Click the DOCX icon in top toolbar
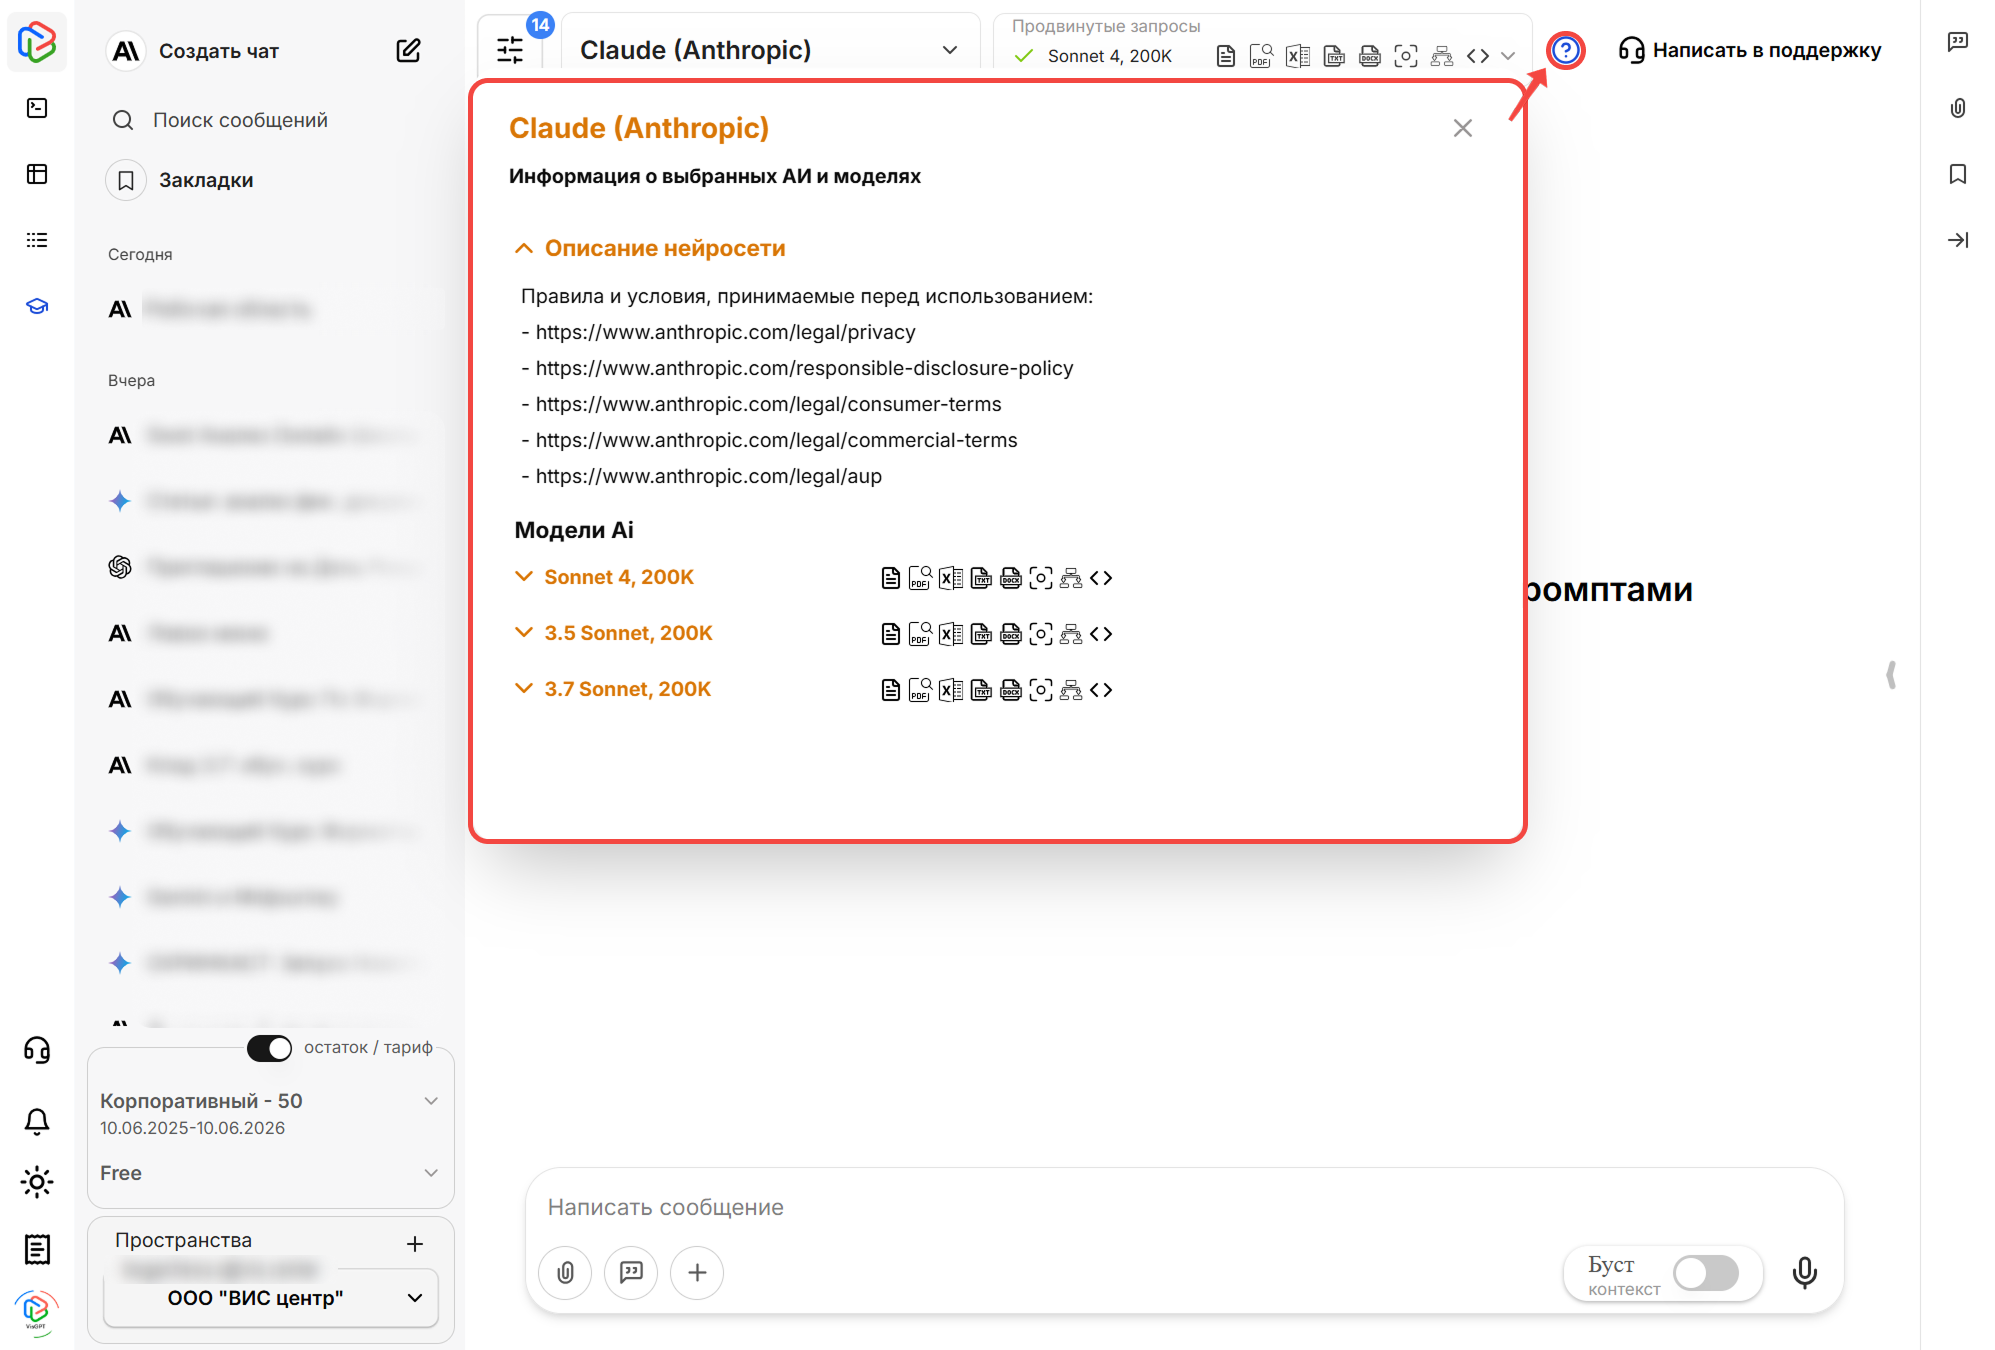1995x1350 pixels. point(1369,56)
